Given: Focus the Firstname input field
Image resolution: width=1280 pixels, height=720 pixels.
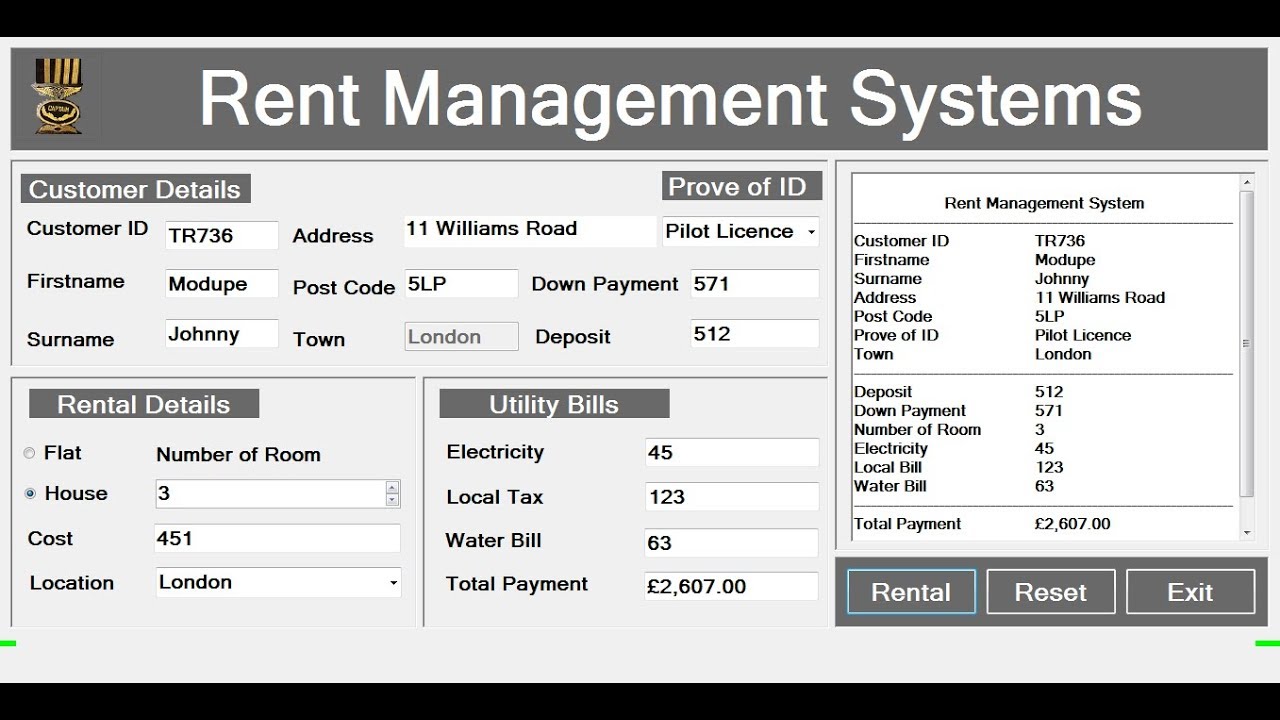Looking at the screenshot, I should pos(222,283).
